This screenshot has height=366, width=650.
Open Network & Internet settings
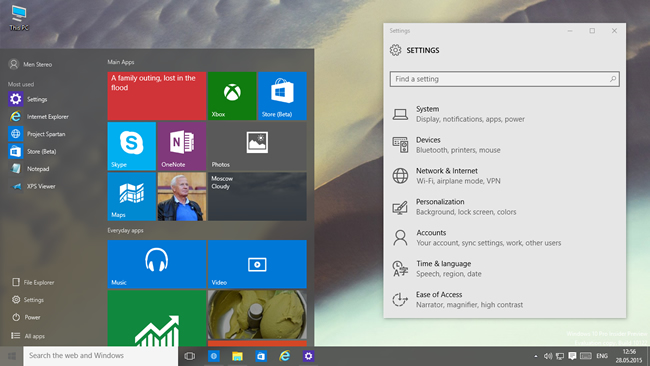click(504, 176)
